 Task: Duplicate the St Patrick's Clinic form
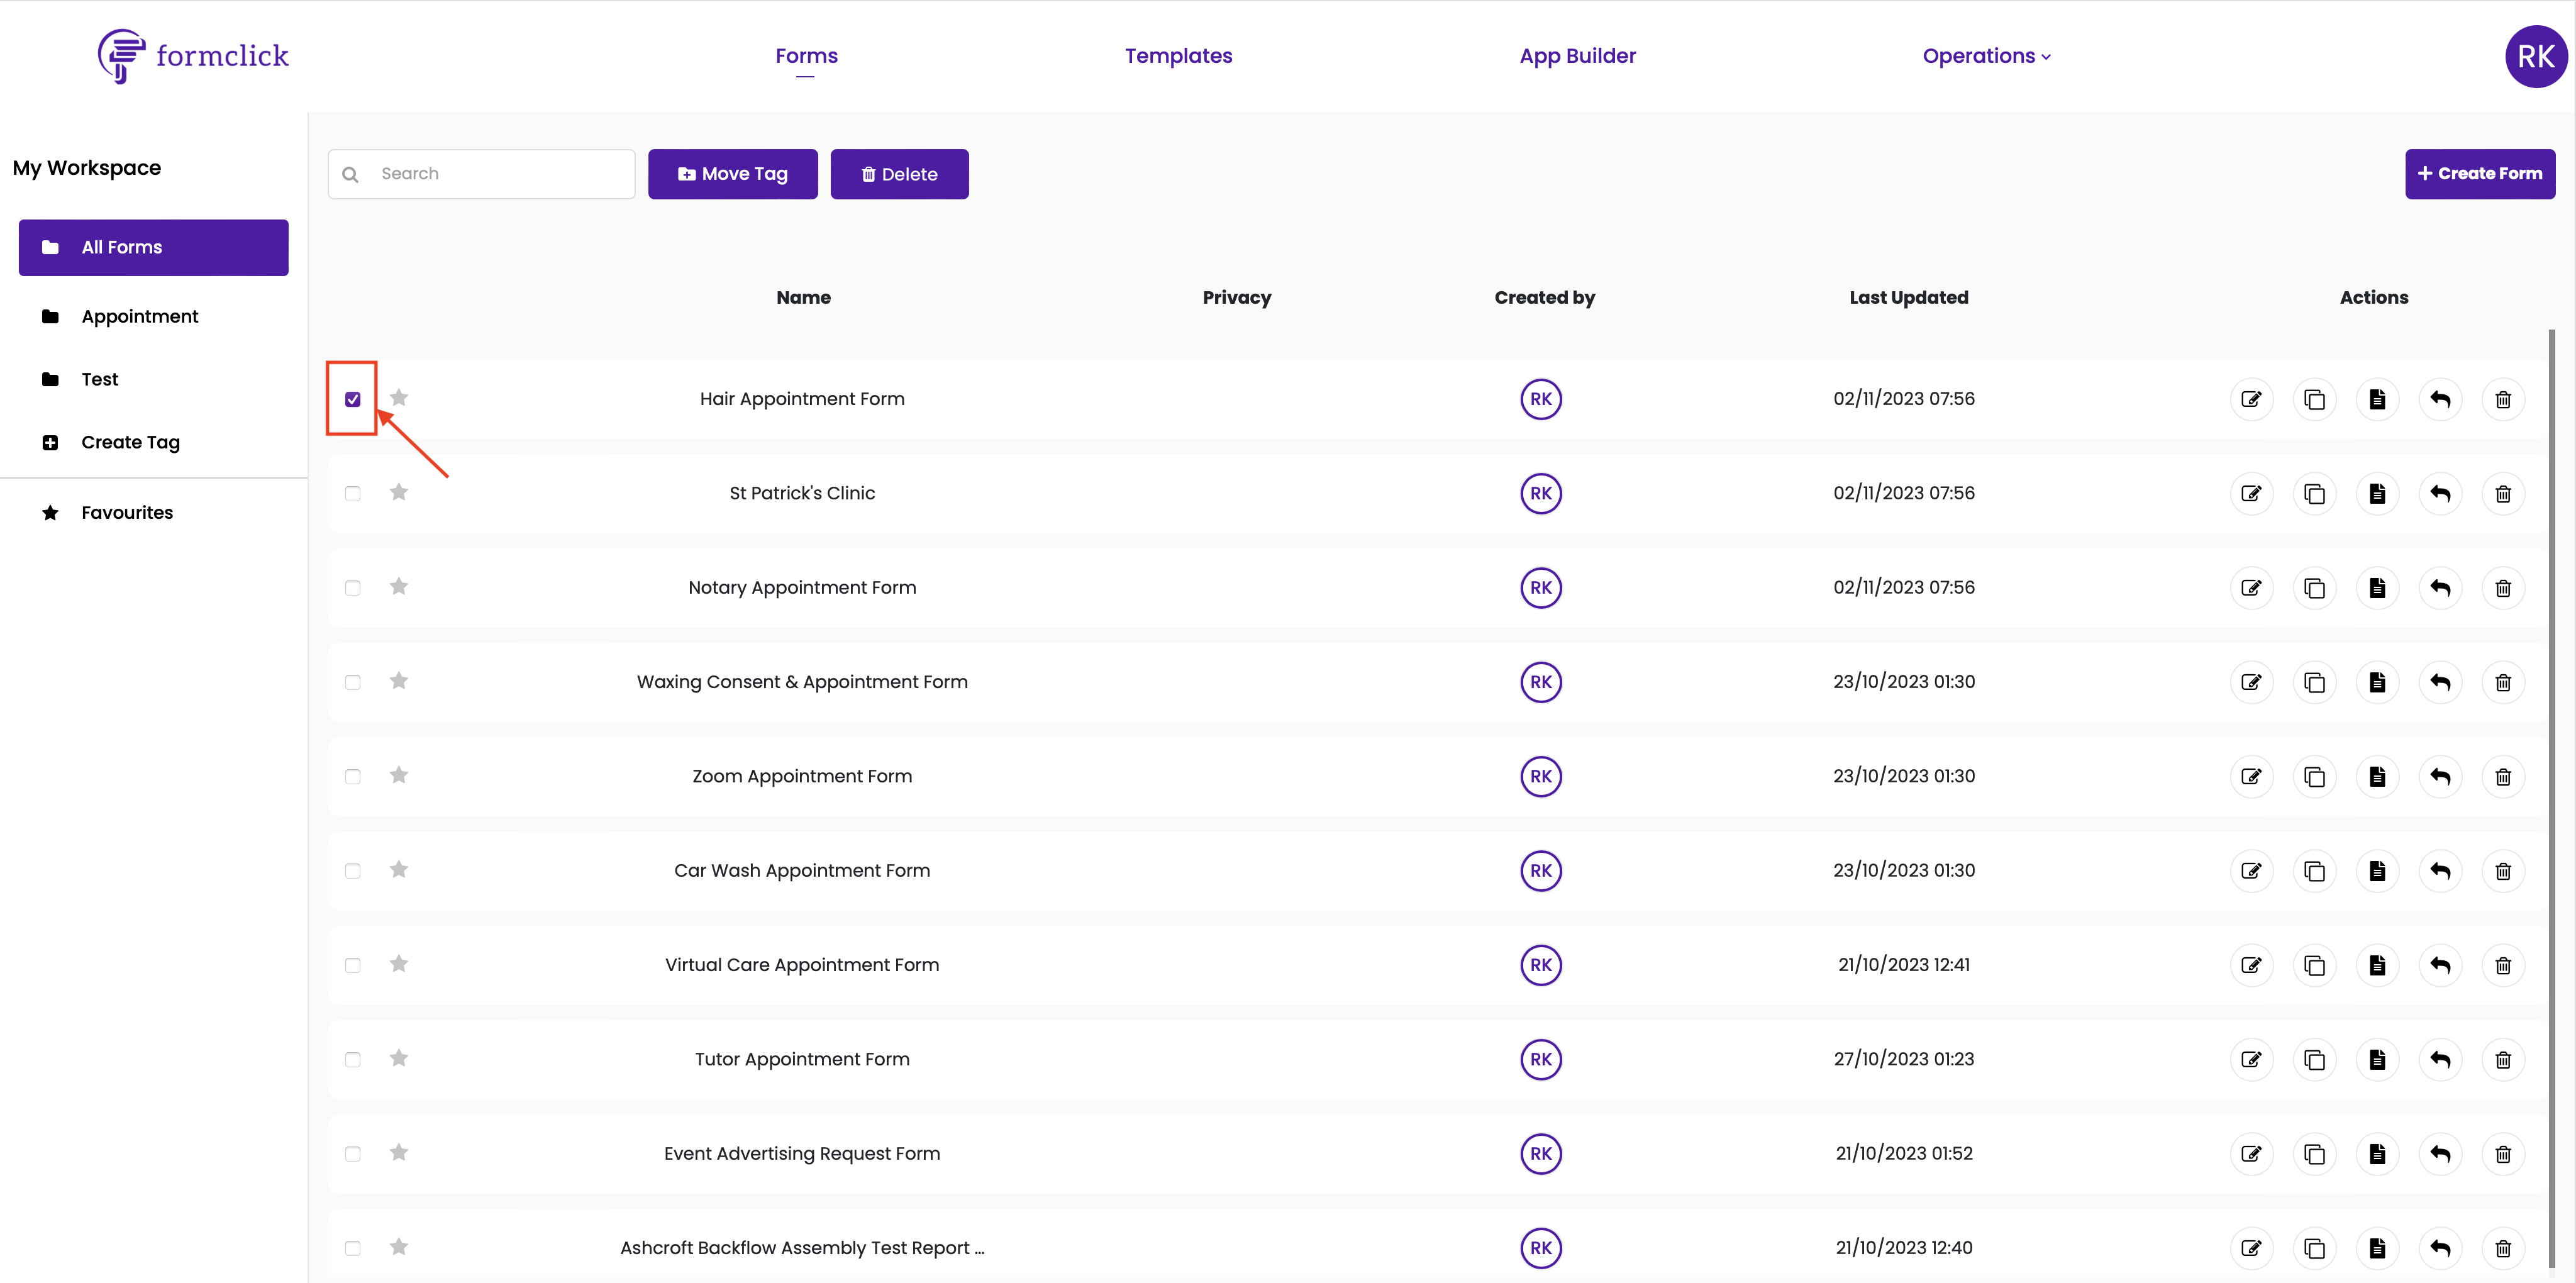pyautogui.click(x=2314, y=494)
